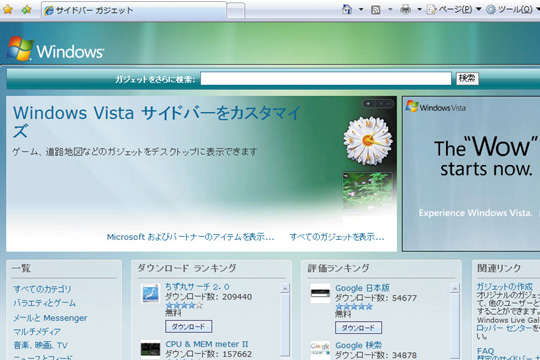The width and height of the screenshot is (540, 360).
Task: Select マルチメディア category link
Action: 37,332
